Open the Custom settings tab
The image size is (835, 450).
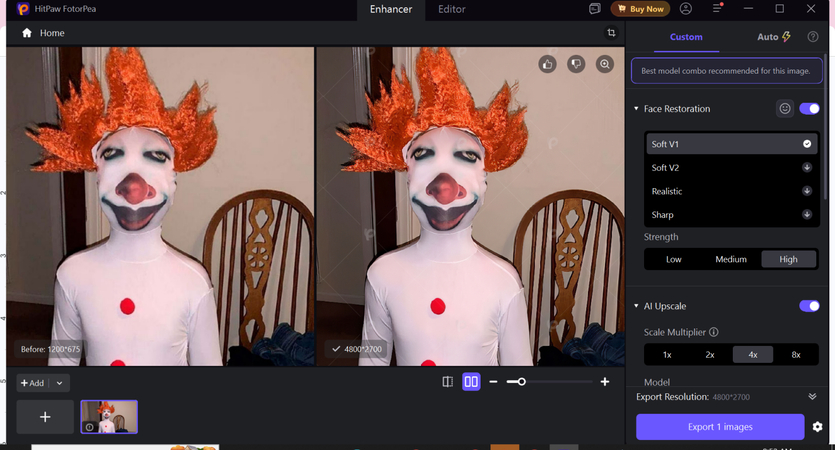point(686,37)
